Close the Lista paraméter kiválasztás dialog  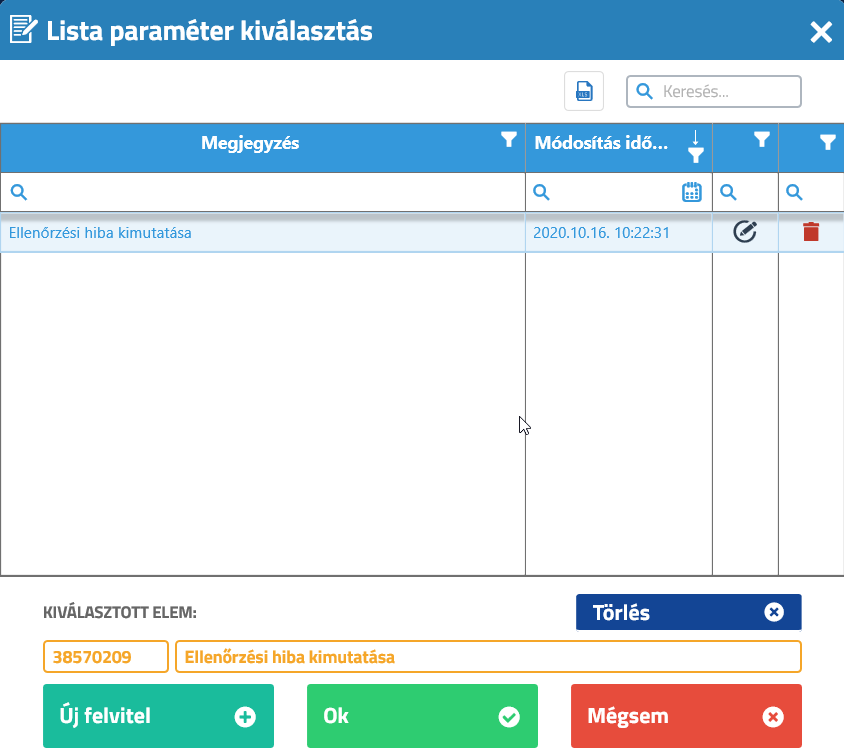[821, 32]
